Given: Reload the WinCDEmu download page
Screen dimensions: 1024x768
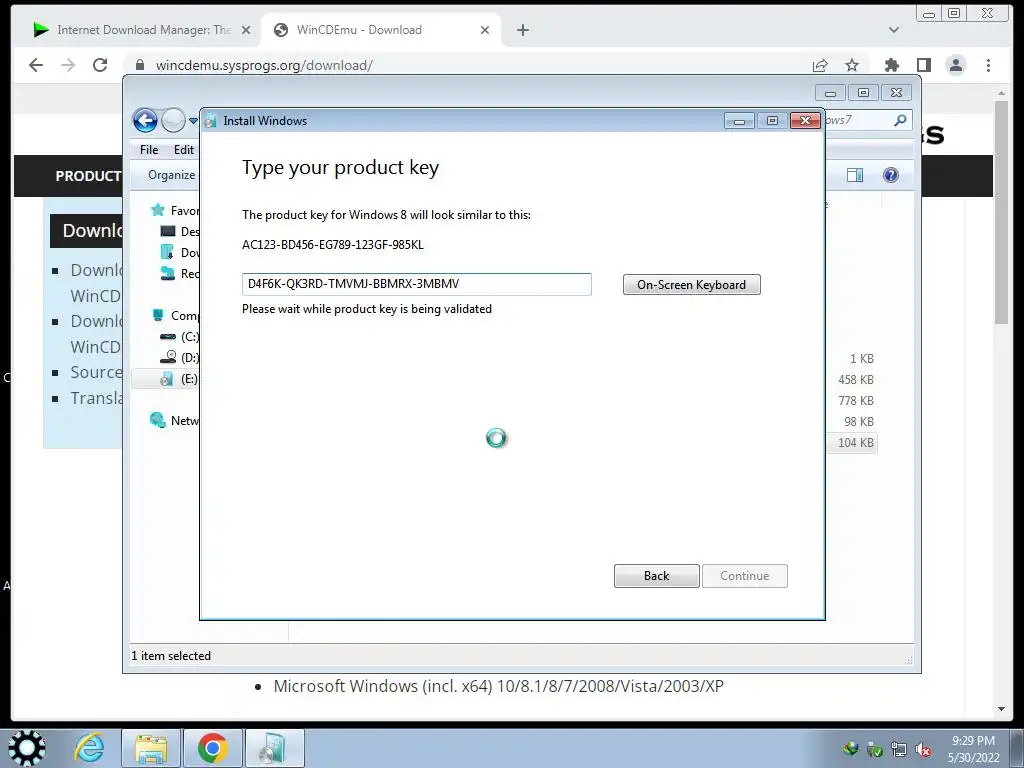Looking at the screenshot, I should [x=100, y=65].
